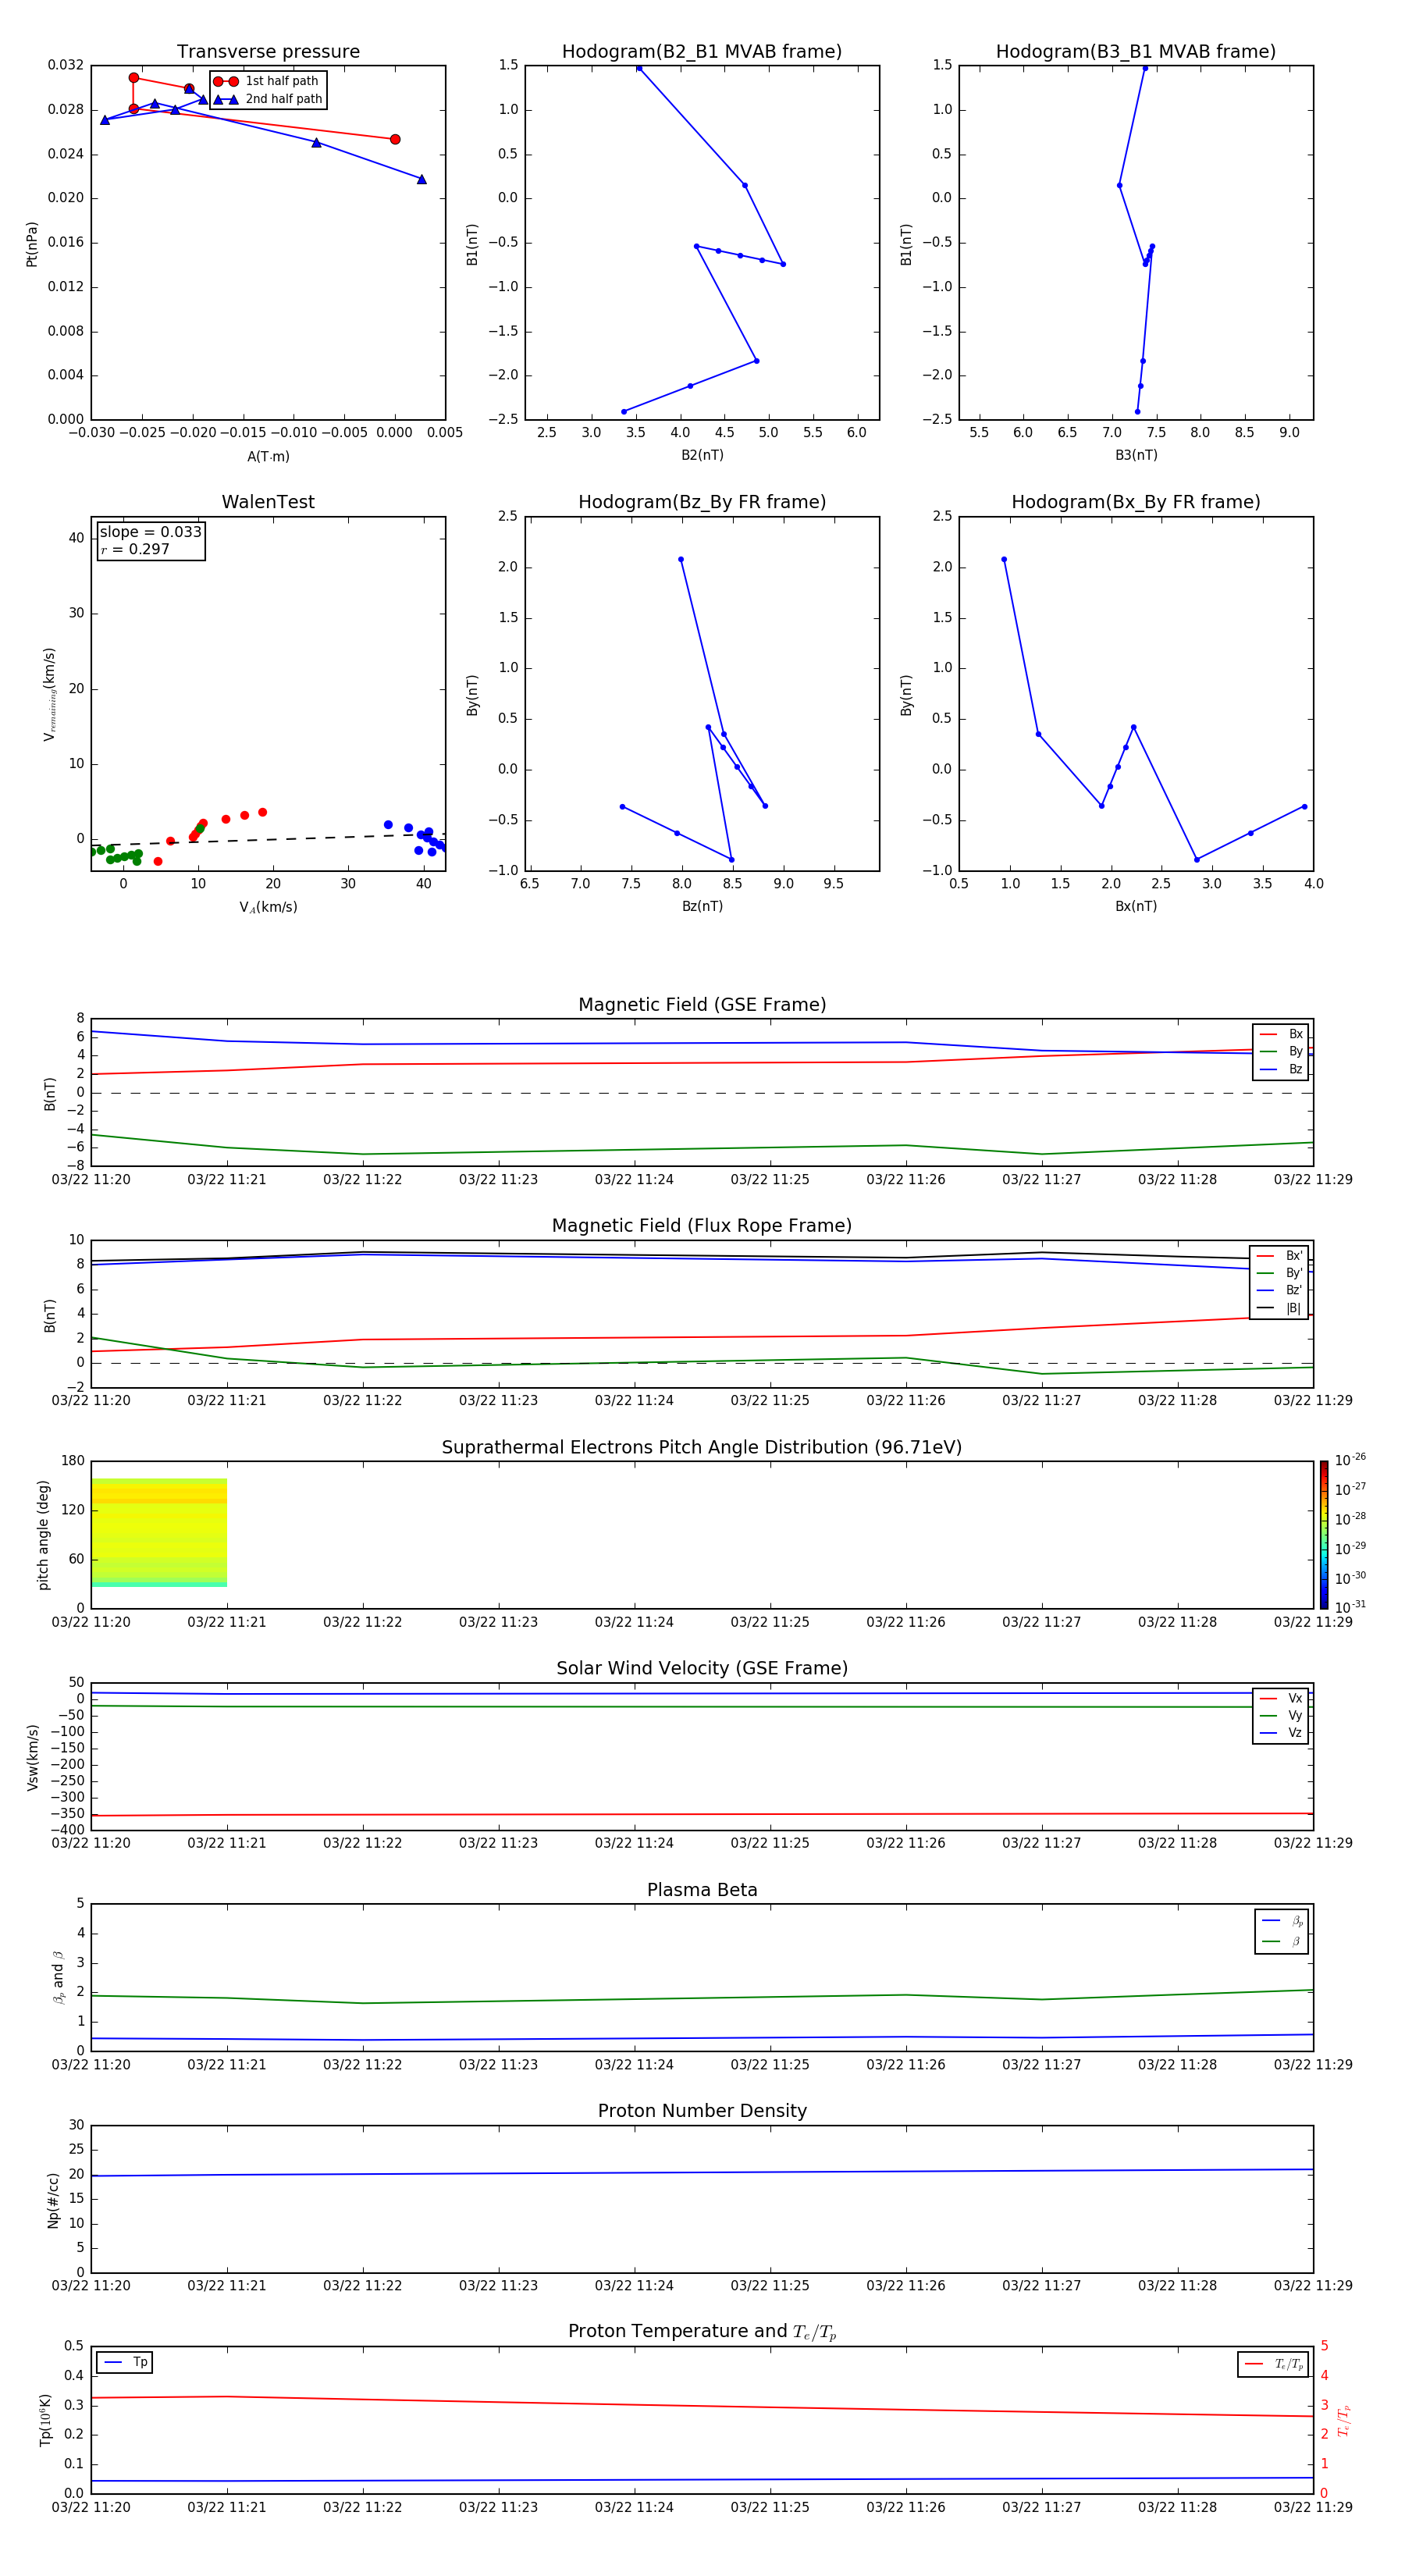This screenshot has width=1405, height=2576.
Task: Click the 'Proton Number Density' plot title
Action: tap(702, 2111)
